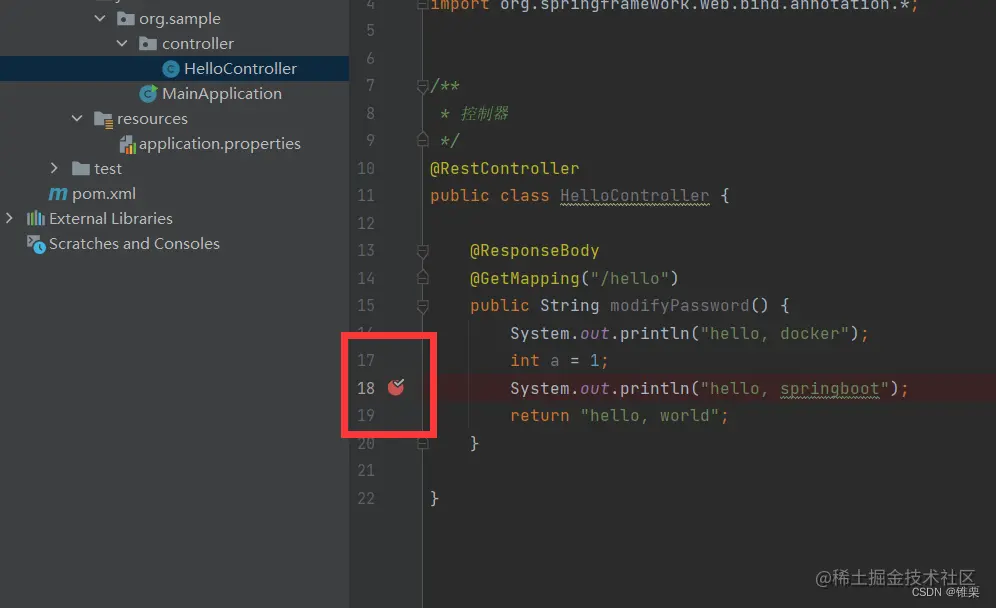996x608 pixels.
Task: Click the test folder icon
Action: (81, 168)
